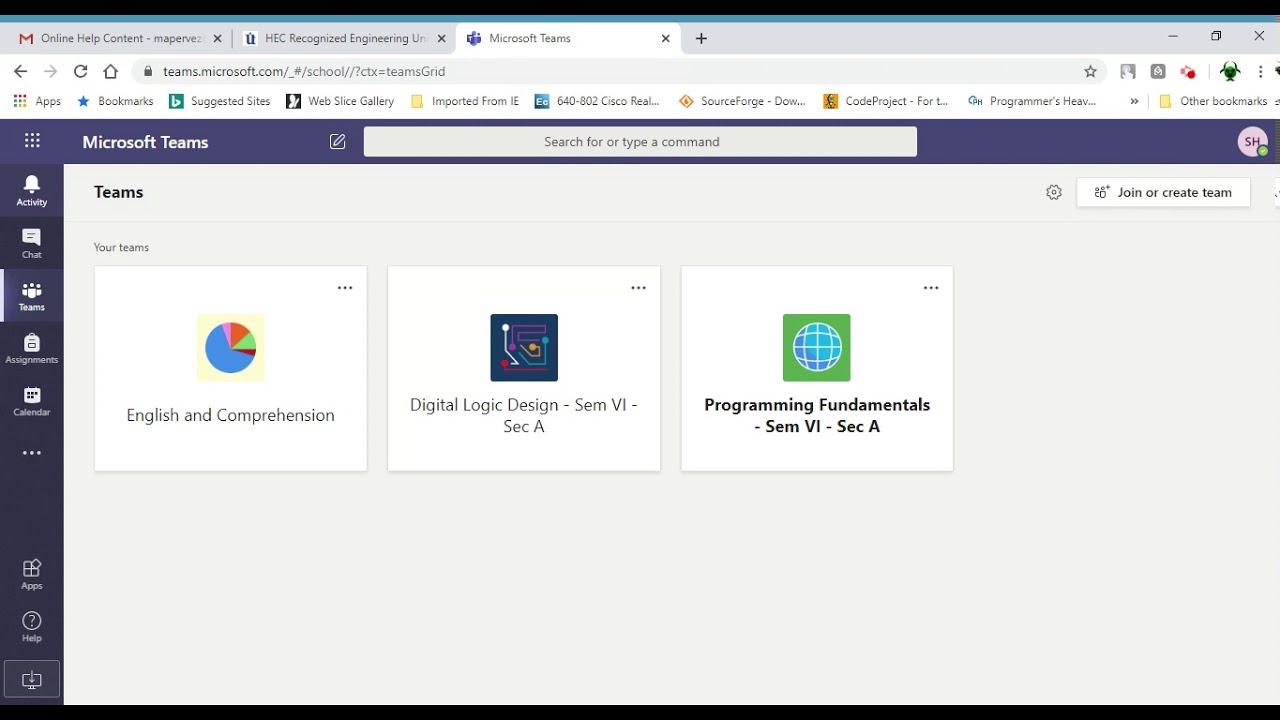The height and width of the screenshot is (720, 1280).
Task: Close the HEC Recognized Engineering tab
Action: pos(441,38)
